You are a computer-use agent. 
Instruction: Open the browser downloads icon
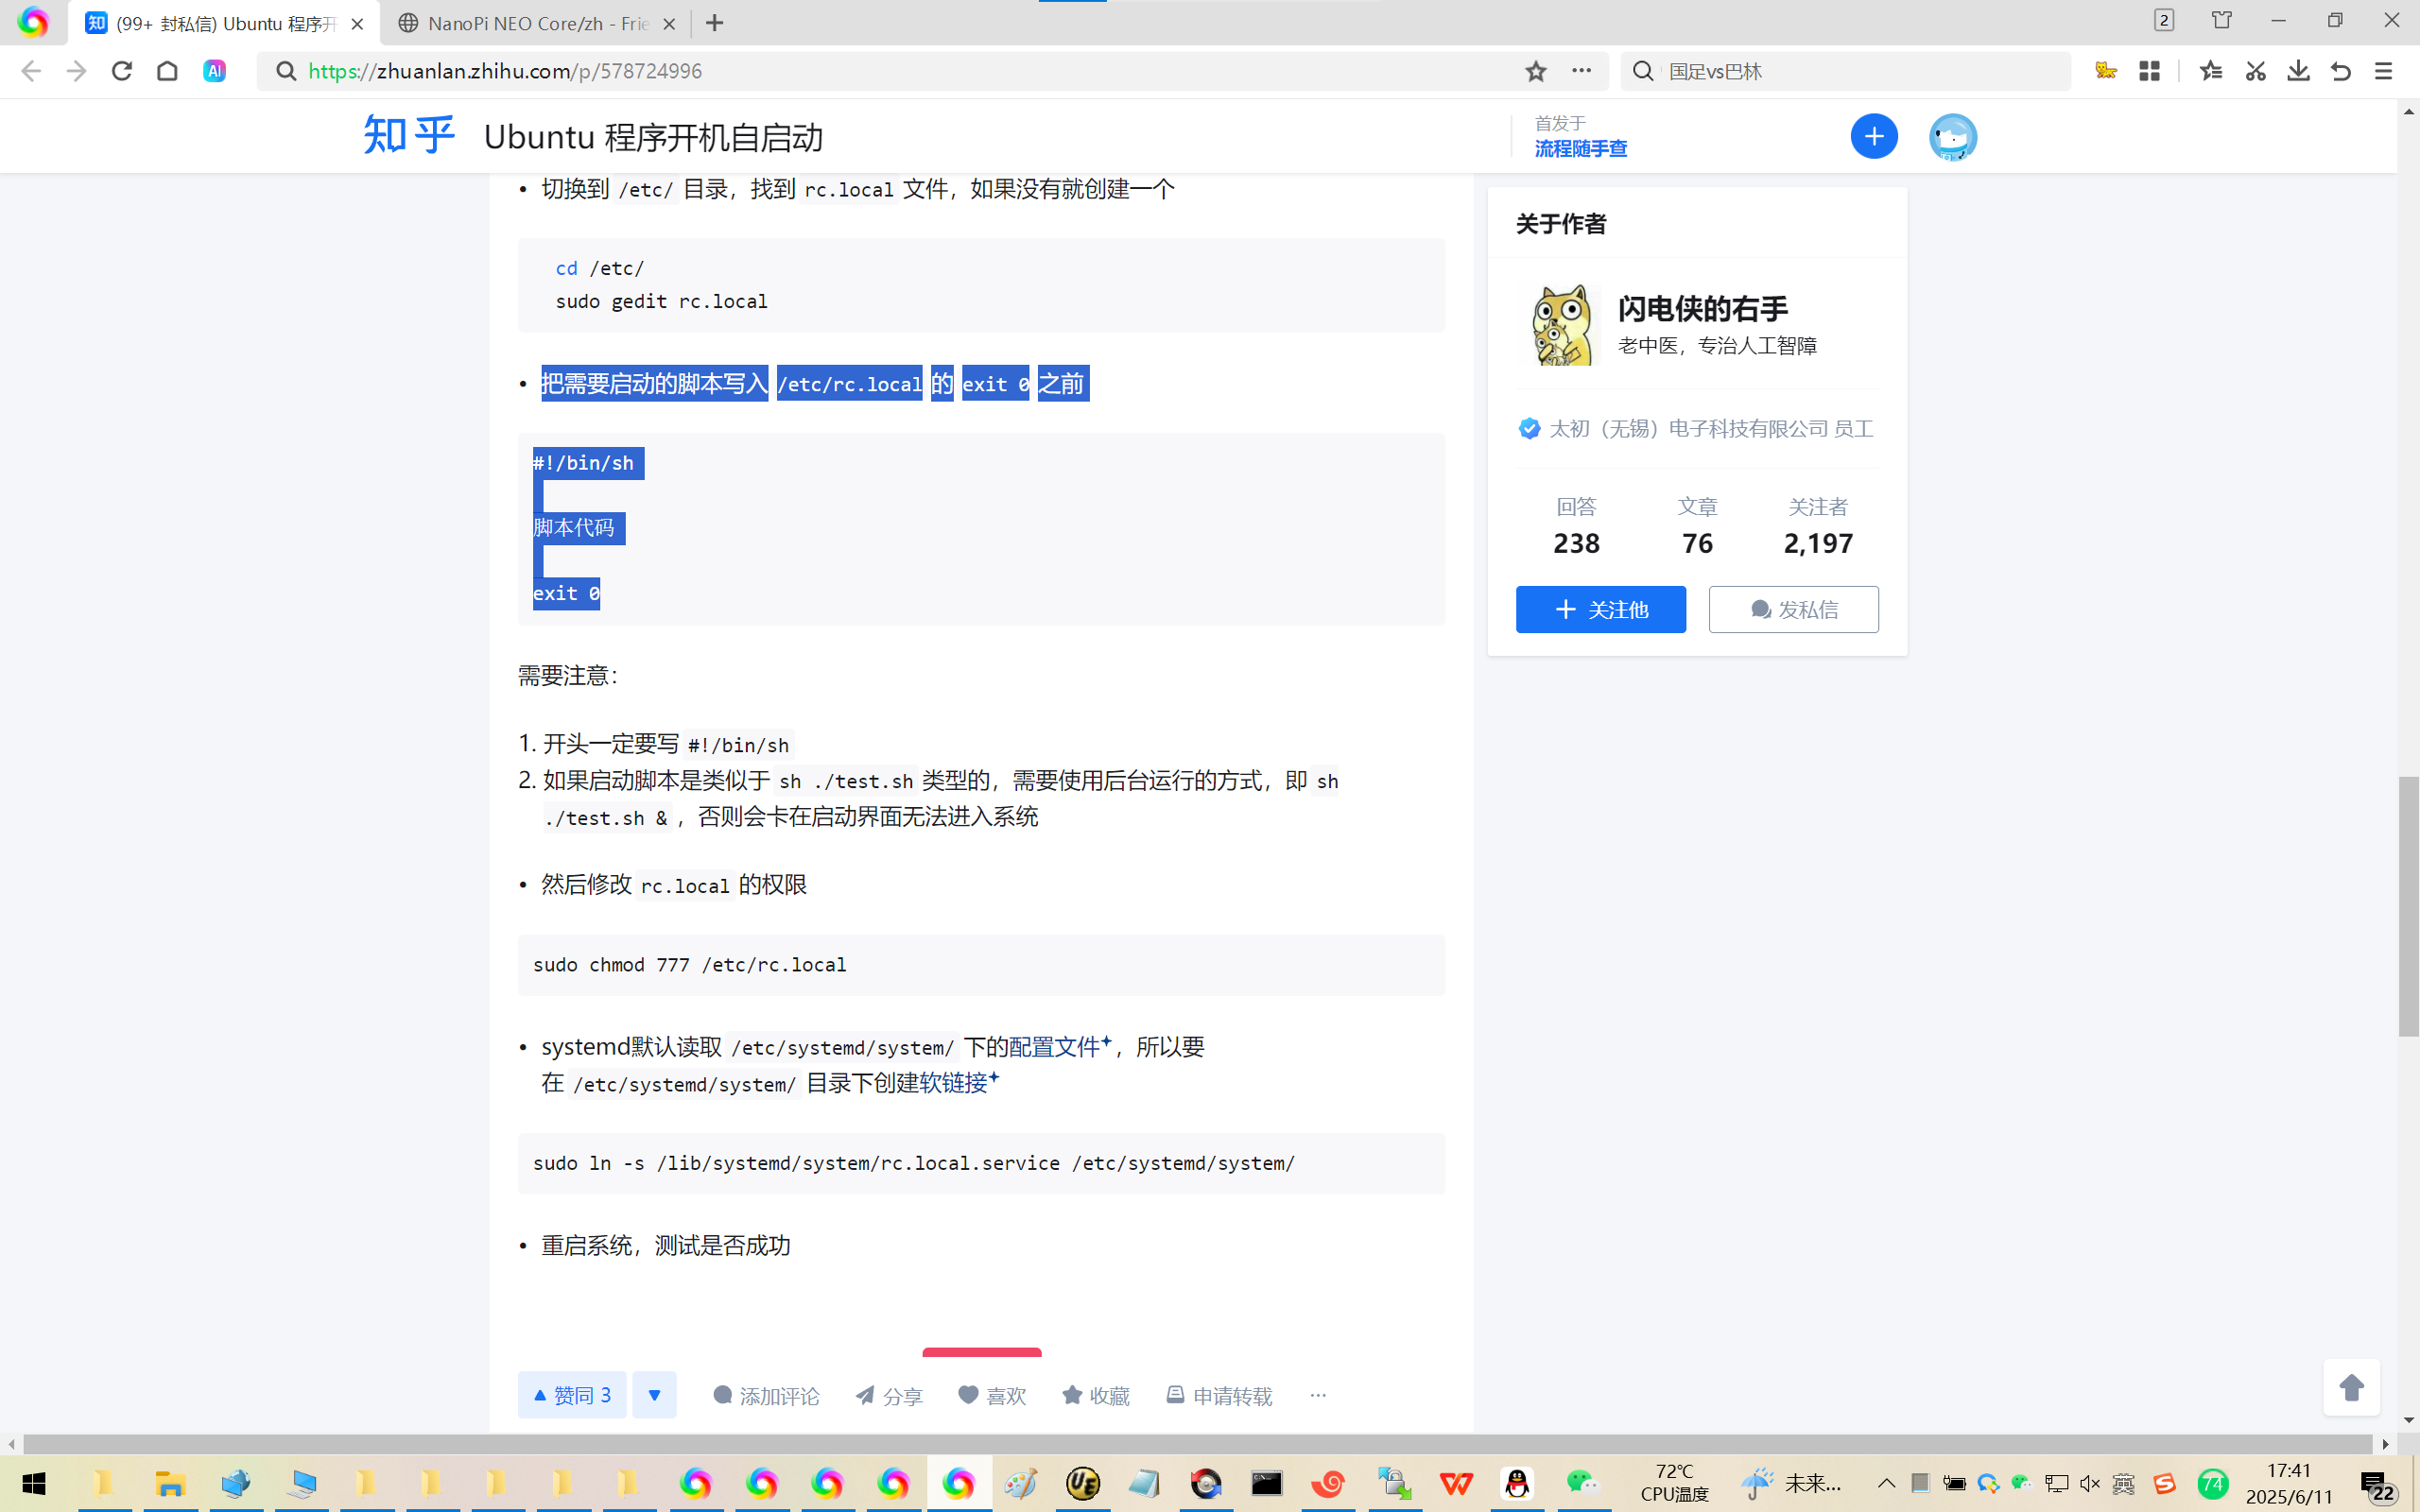tap(2298, 71)
